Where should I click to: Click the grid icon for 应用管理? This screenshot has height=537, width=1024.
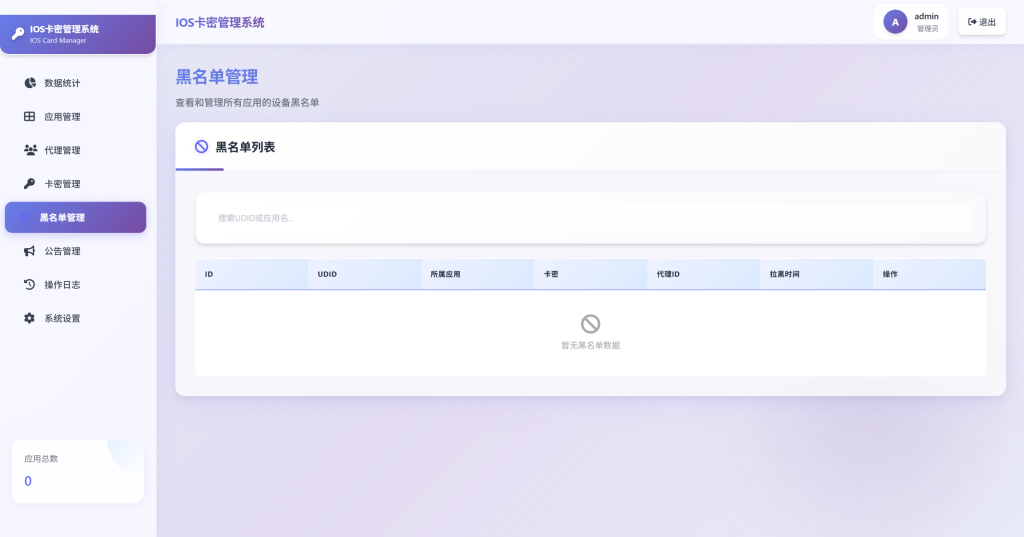point(30,117)
